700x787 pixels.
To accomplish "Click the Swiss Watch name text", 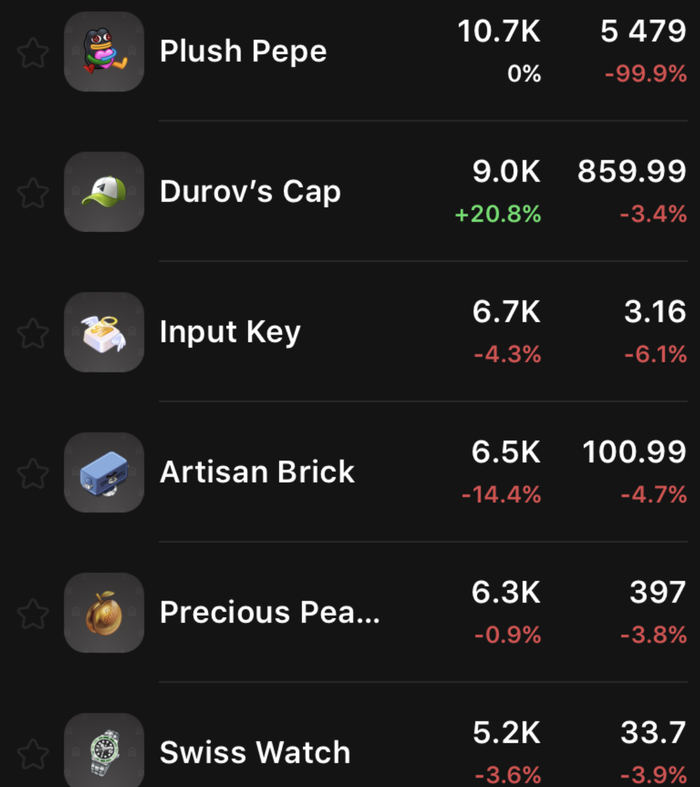I will click(255, 752).
